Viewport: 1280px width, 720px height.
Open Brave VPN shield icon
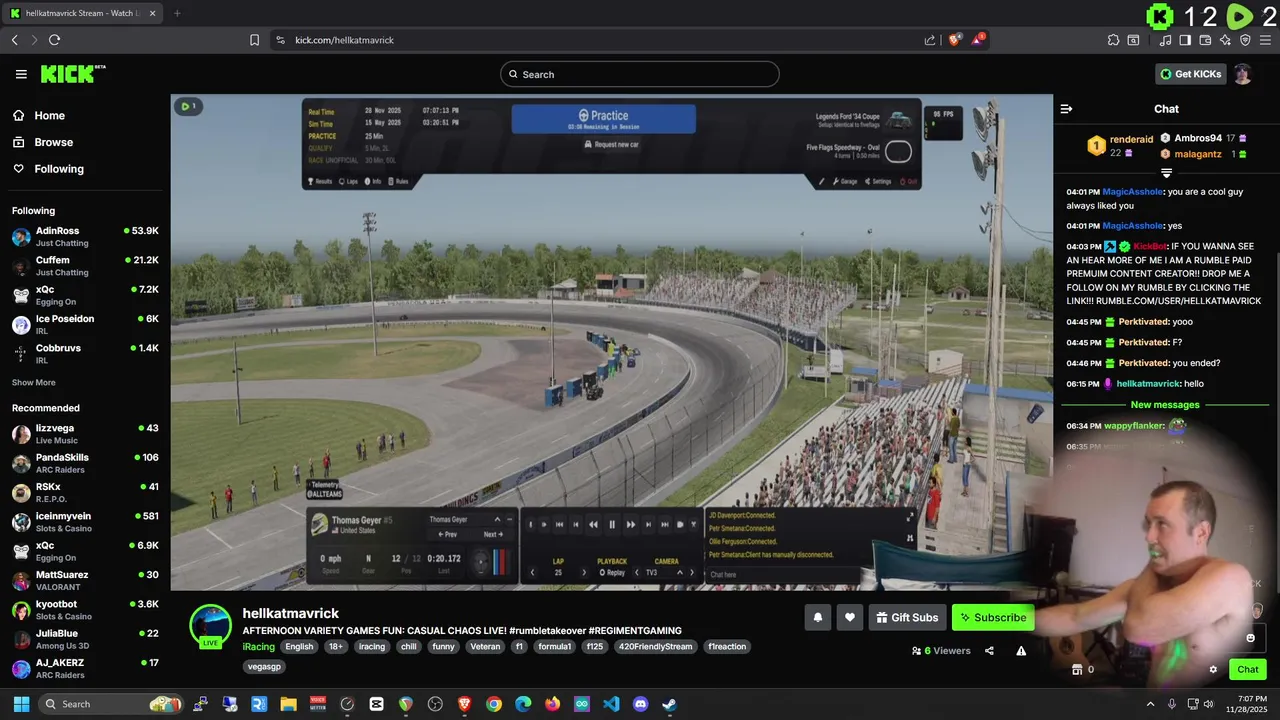tap(1245, 40)
